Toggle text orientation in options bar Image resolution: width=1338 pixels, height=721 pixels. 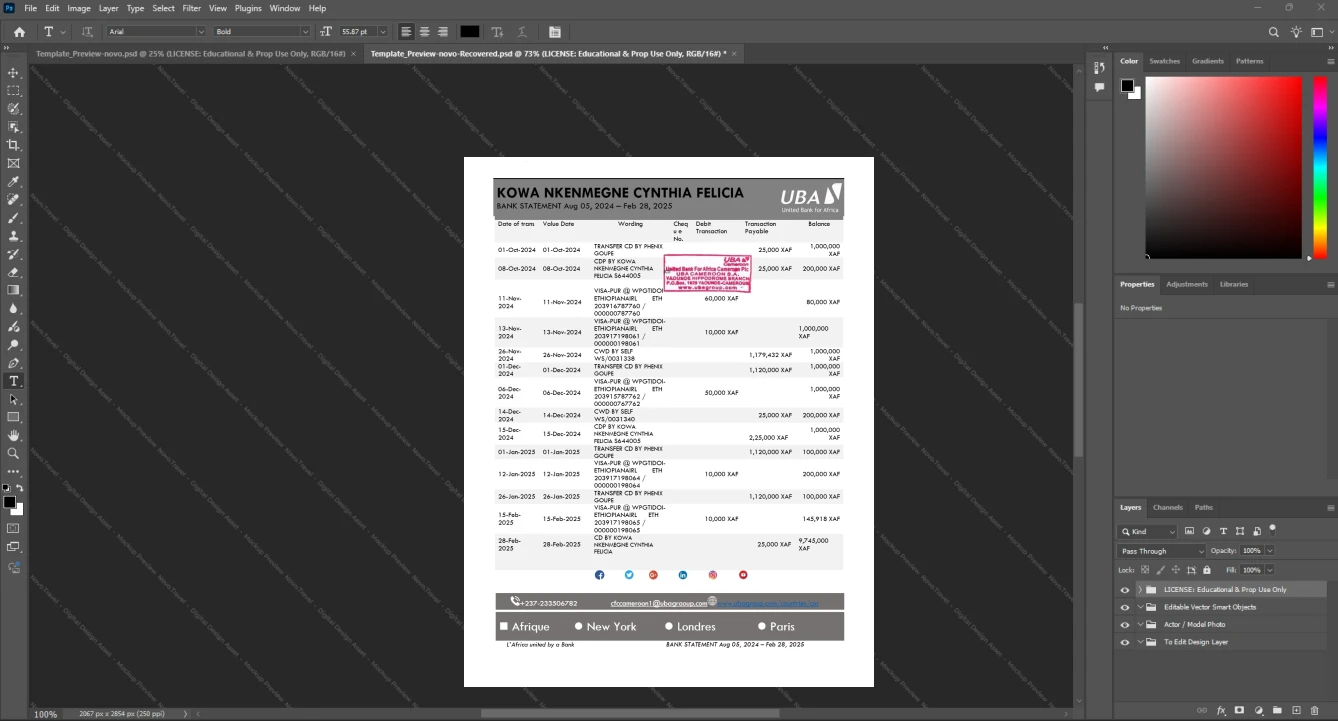[87, 32]
